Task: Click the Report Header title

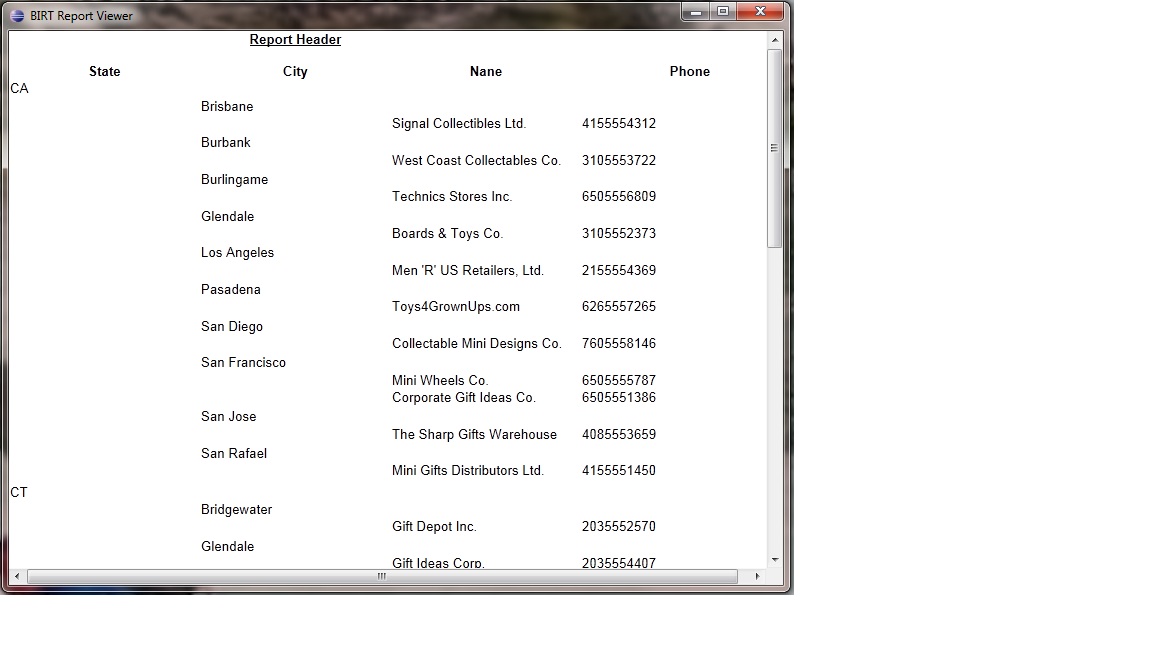Action: (295, 40)
